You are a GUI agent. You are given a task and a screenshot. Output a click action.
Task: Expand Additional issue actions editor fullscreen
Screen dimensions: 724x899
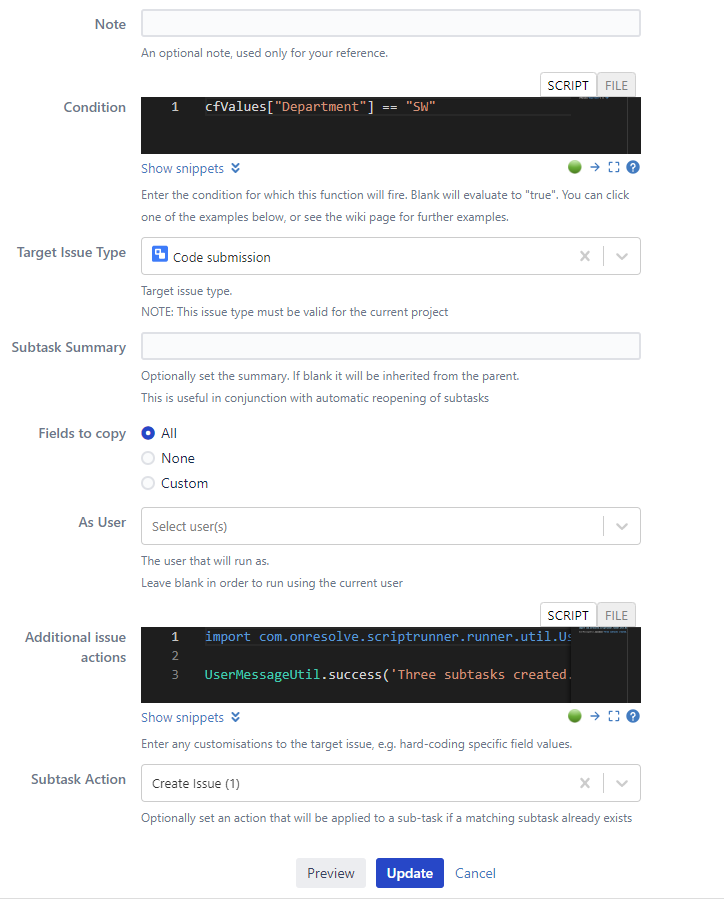614,716
